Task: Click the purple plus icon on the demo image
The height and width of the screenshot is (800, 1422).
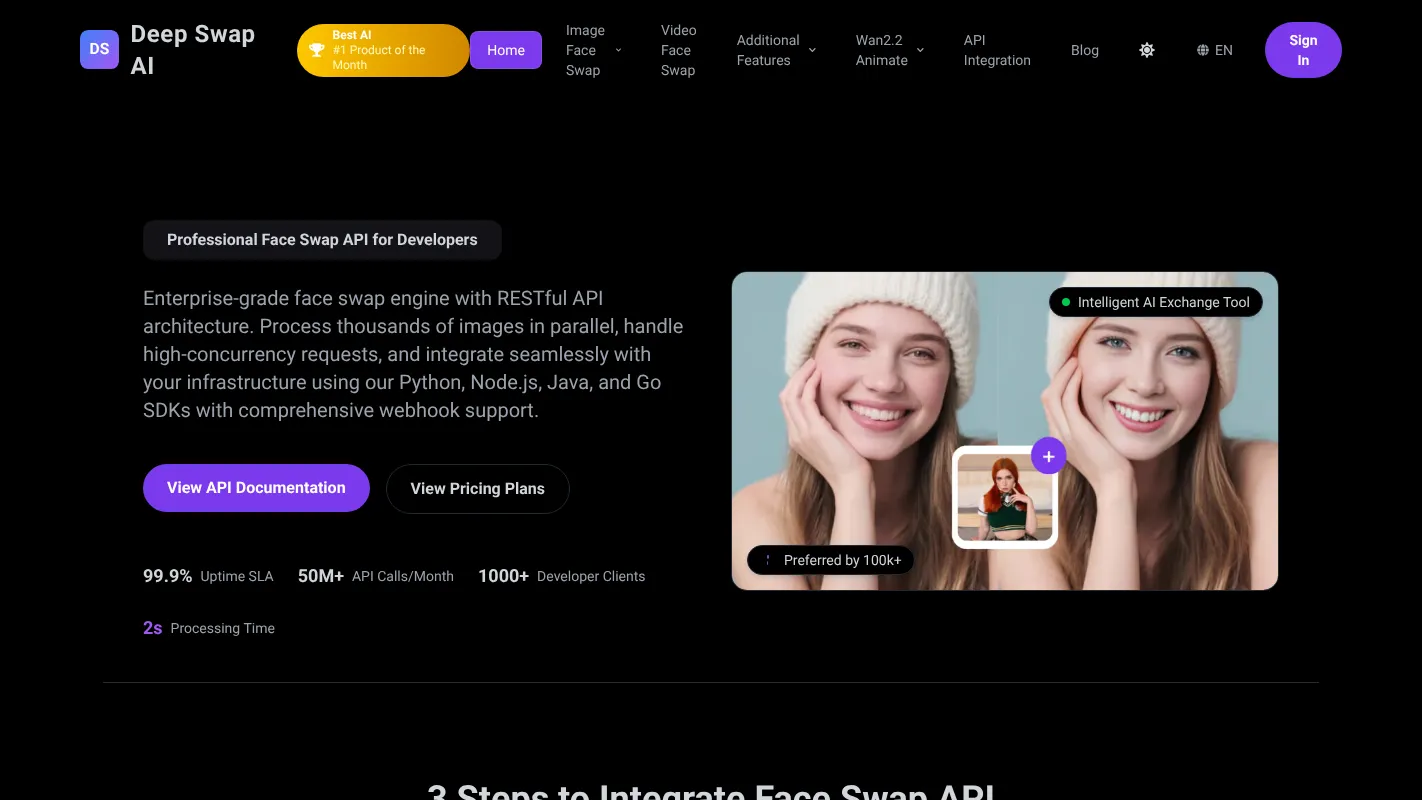Action: coord(1048,455)
